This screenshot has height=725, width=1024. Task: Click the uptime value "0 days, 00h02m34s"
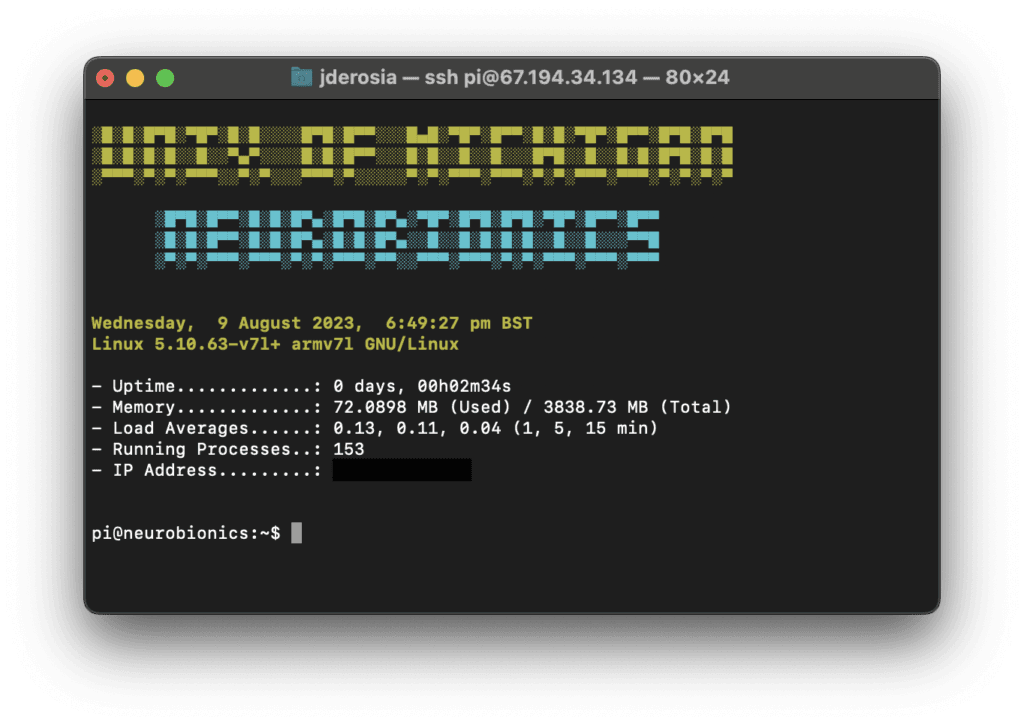pyautogui.click(x=422, y=387)
